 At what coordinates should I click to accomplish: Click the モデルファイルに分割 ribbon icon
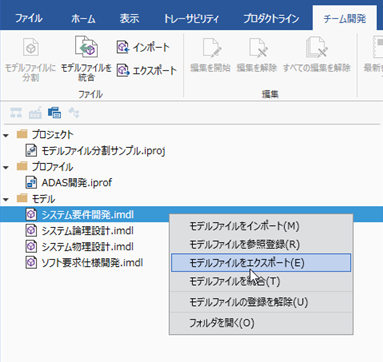[x=31, y=48]
